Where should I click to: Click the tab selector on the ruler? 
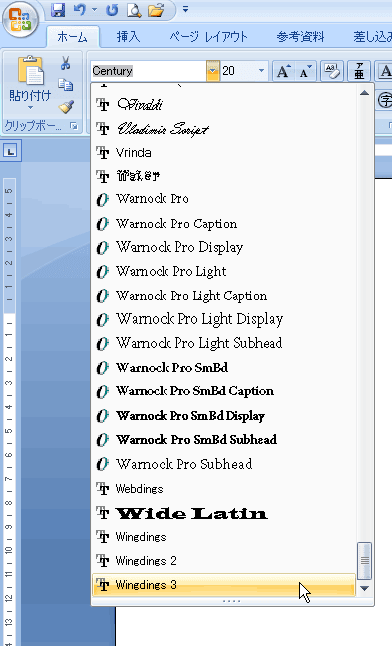(x=10, y=151)
